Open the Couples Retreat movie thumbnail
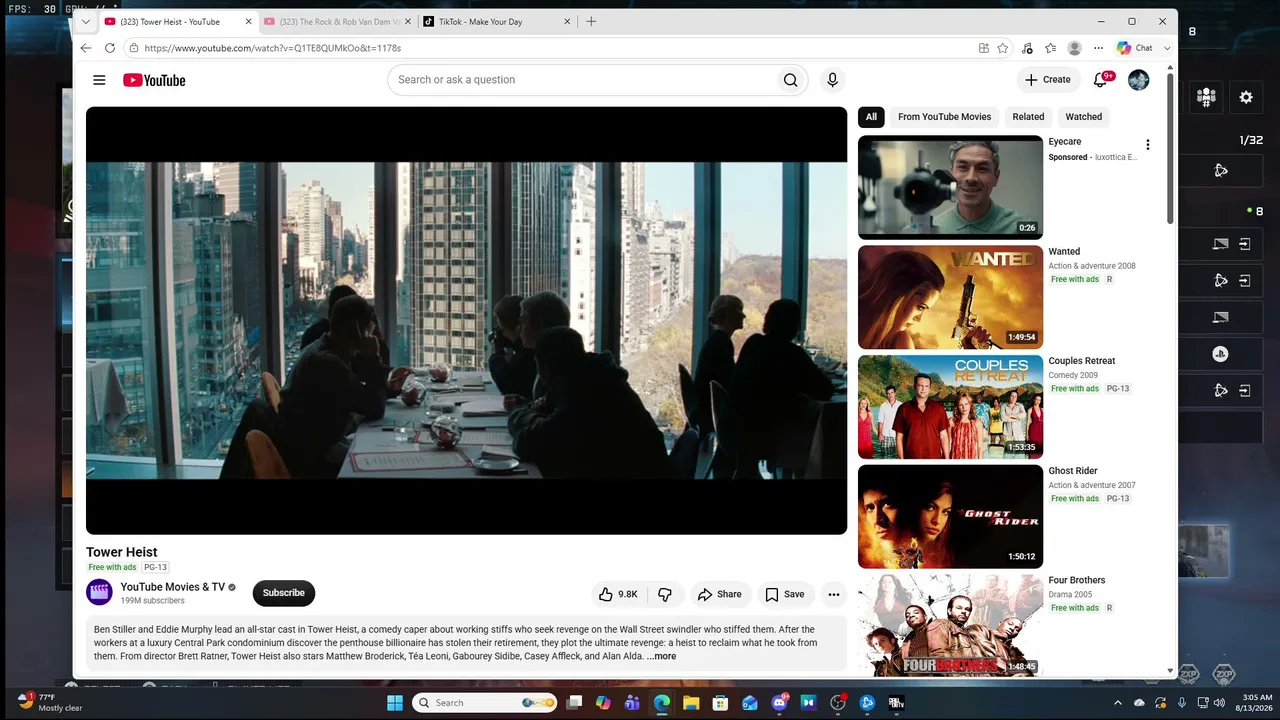The height and width of the screenshot is (720, 1280). coord(950,407)
